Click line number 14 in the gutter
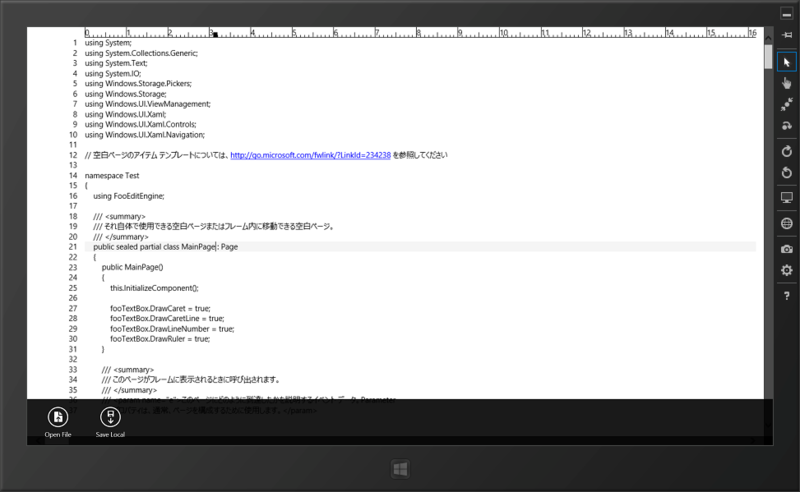Viewport: 800px width, 492px height. tap(73, 176)
